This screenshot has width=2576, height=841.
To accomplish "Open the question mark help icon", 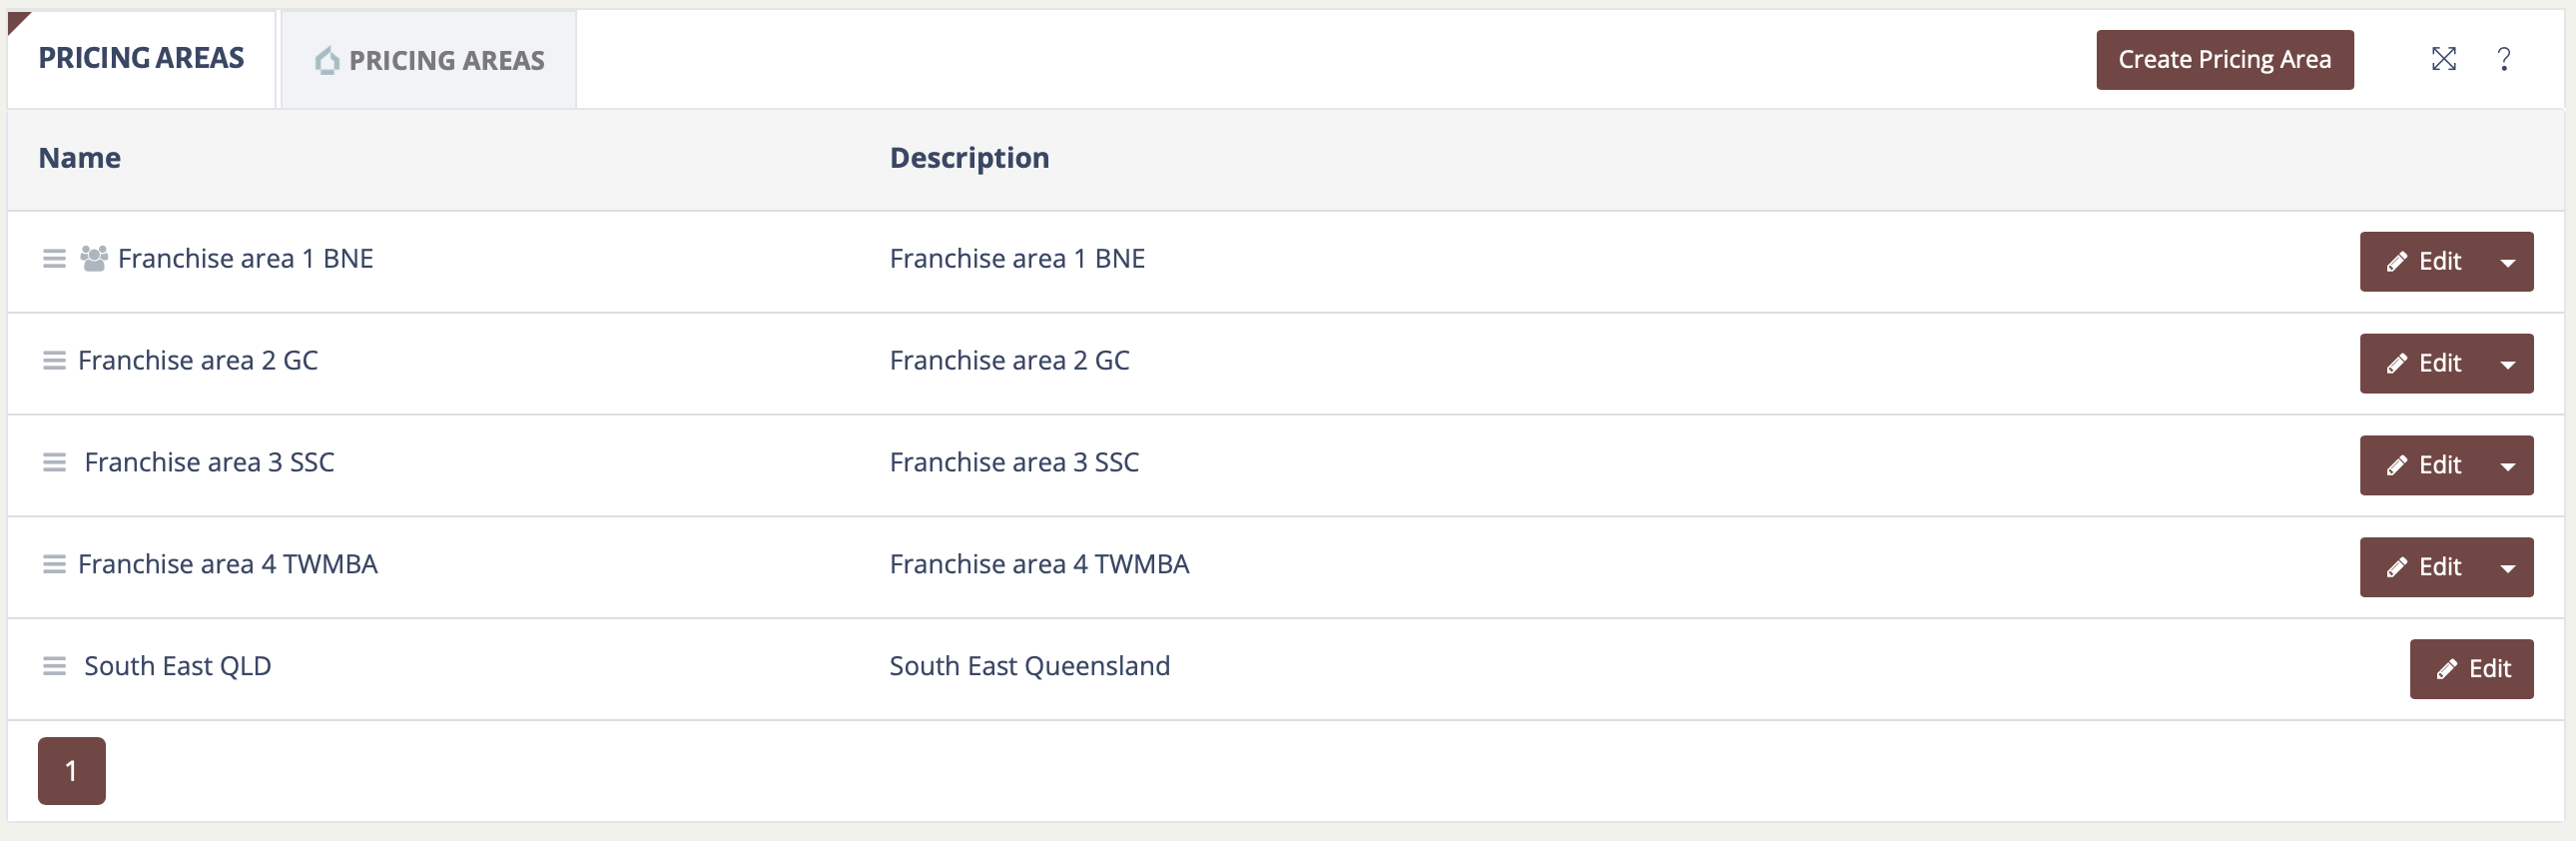I will tap(2503, 59).
